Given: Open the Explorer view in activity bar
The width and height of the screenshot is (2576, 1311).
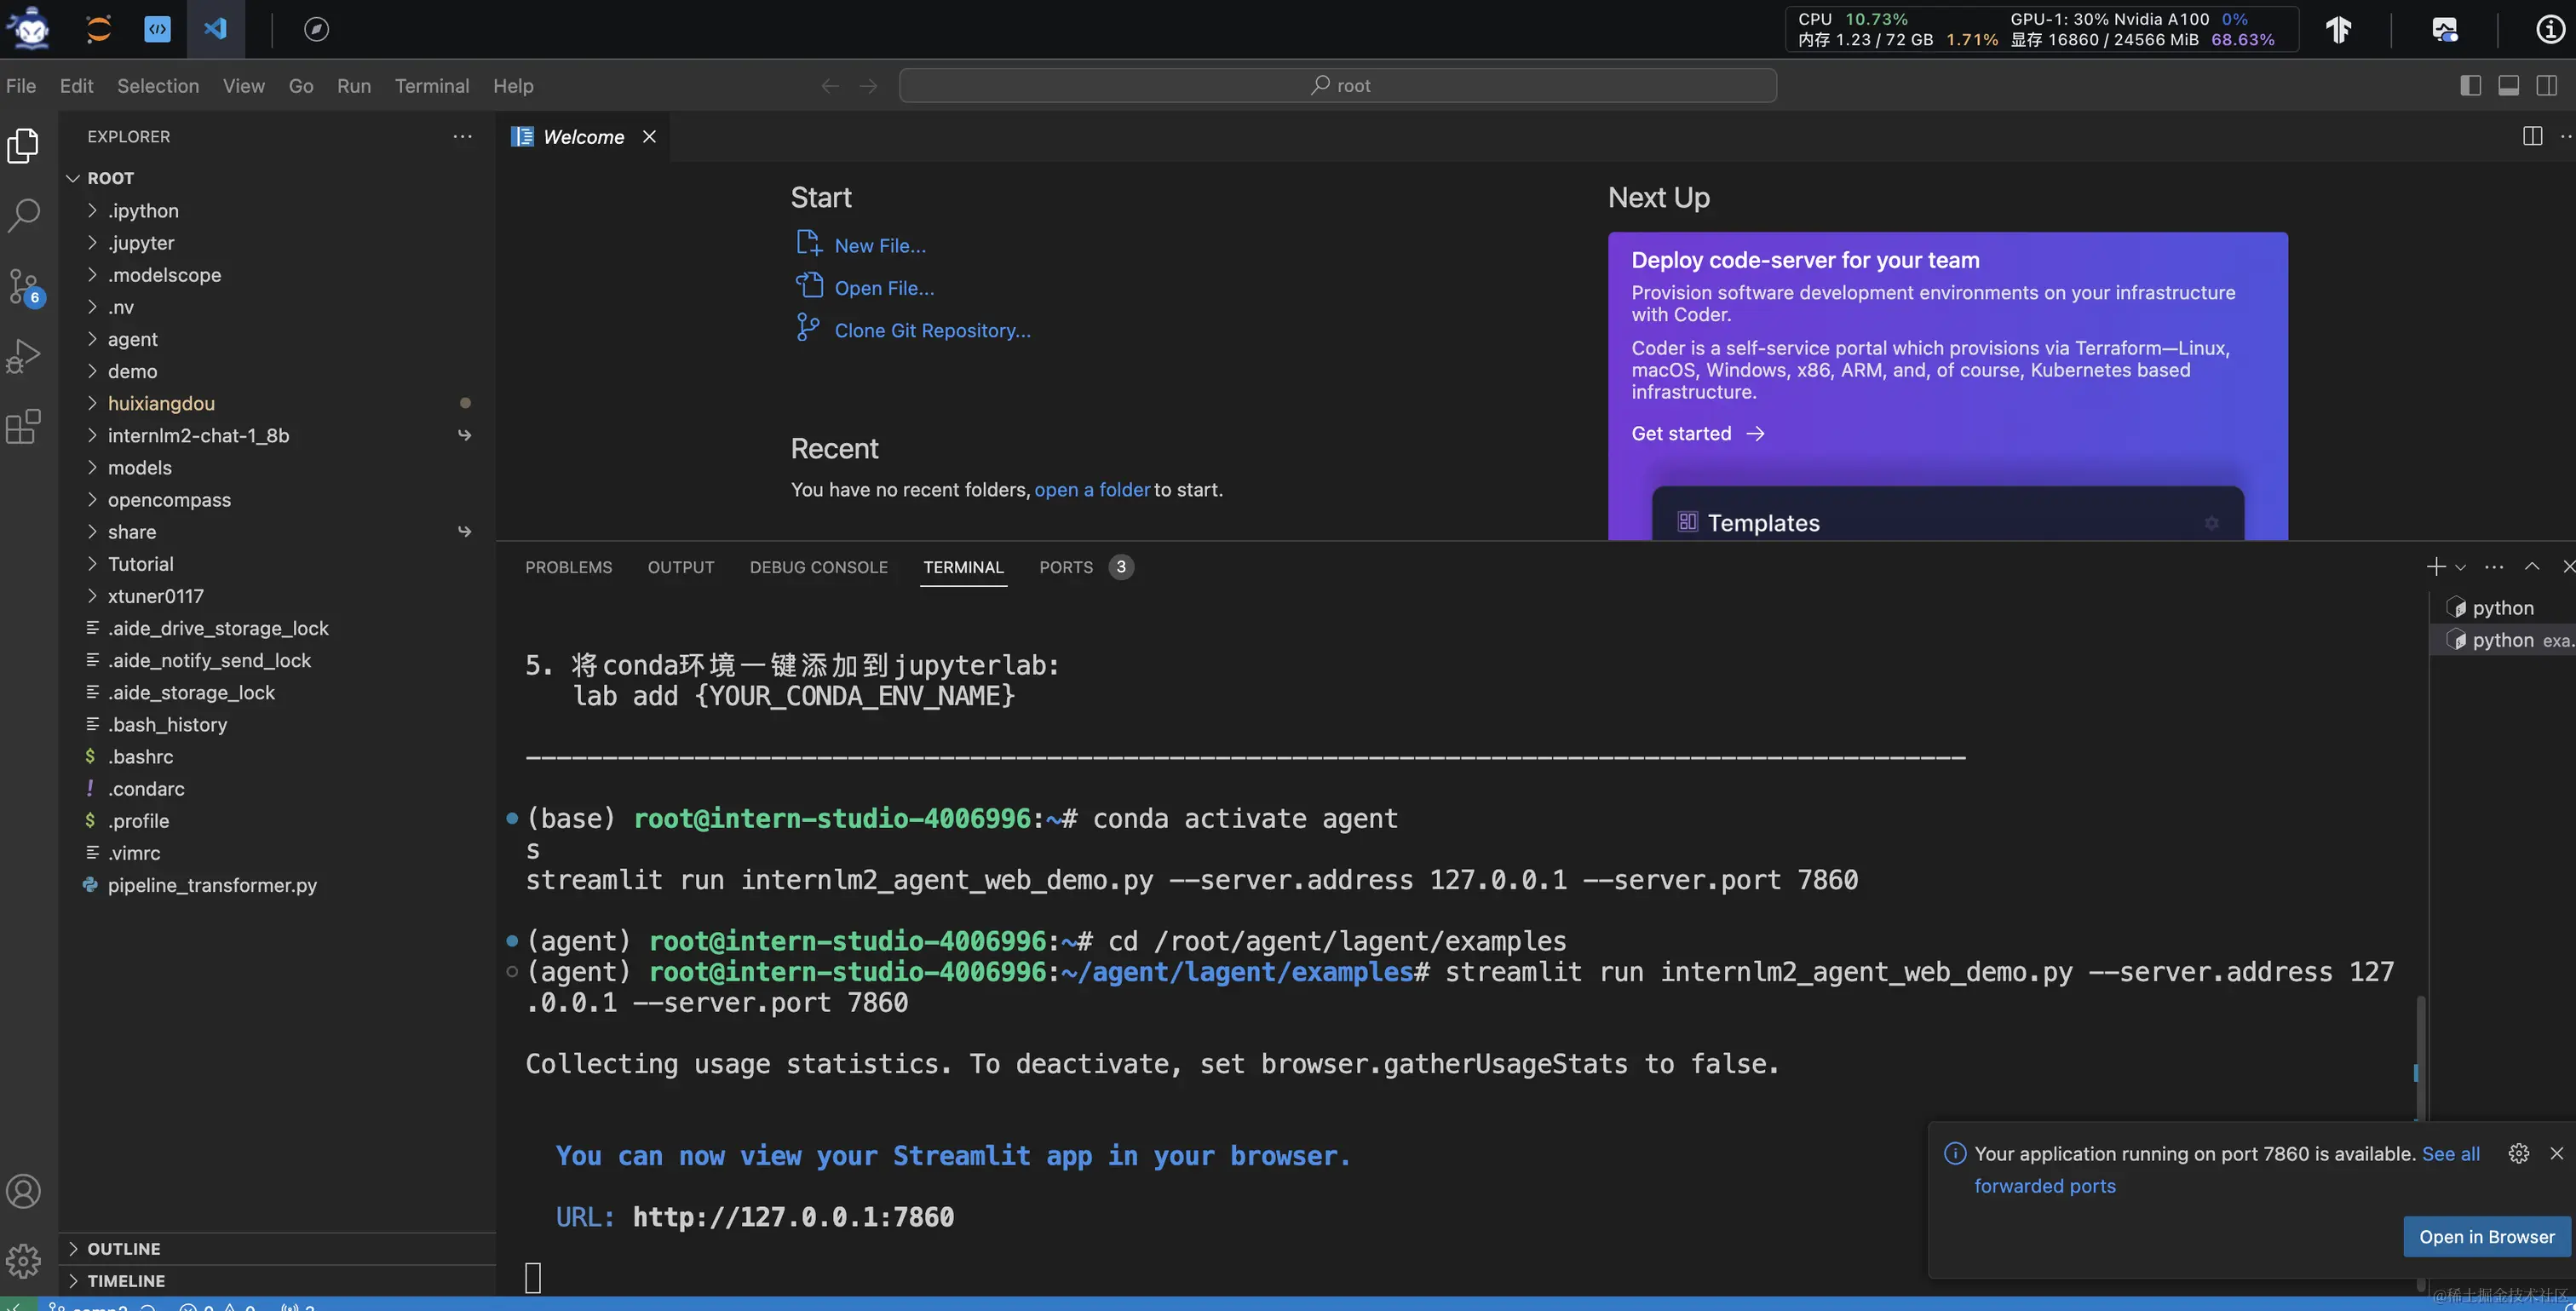Looking at the screenshot, I should point(24,146).
